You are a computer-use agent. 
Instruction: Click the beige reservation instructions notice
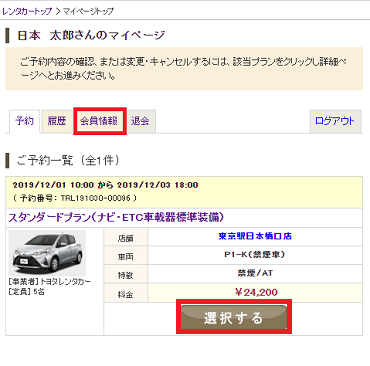(184, 69)
